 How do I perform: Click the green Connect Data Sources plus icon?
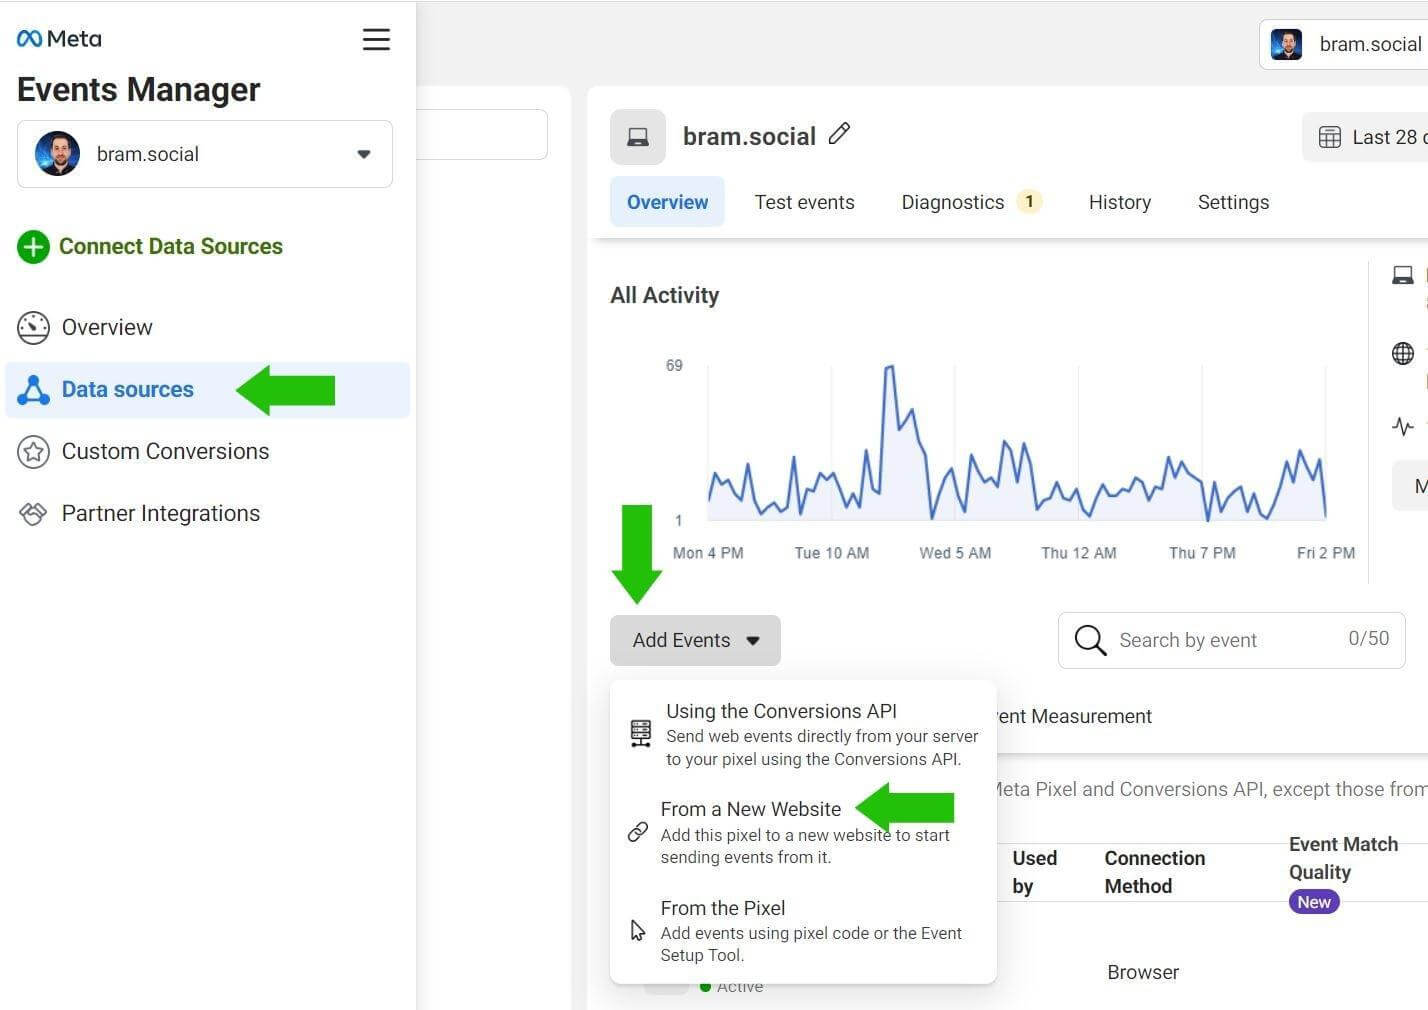click(33, 247)
